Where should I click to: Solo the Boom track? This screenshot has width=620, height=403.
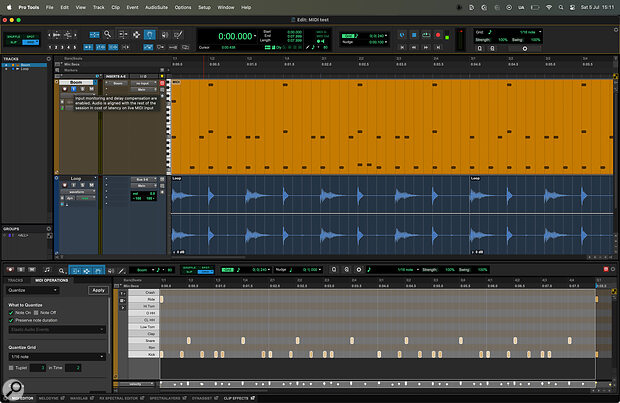coord(82,89)
